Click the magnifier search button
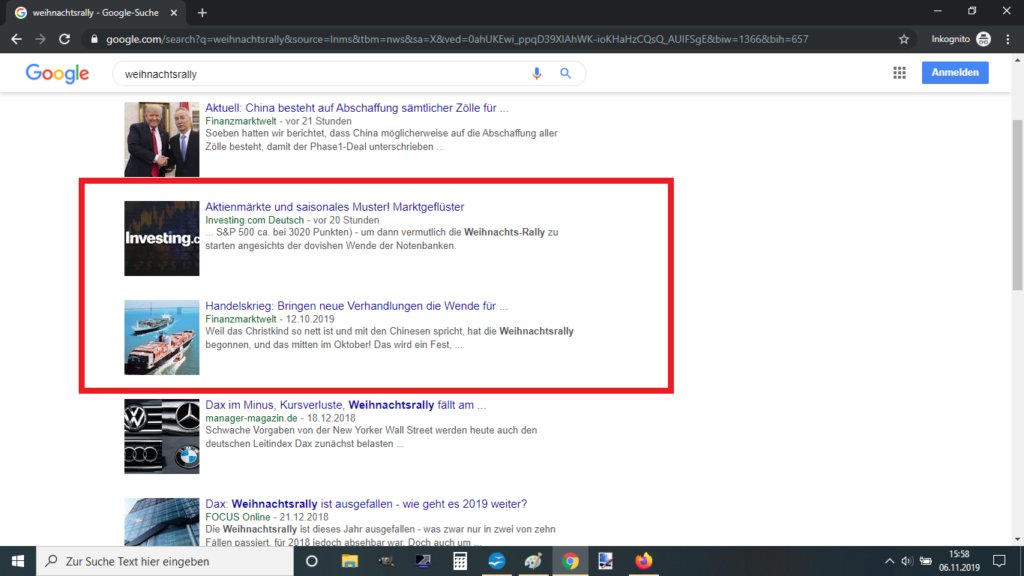The image size is (1024, 576). click(x=566, y=74)
